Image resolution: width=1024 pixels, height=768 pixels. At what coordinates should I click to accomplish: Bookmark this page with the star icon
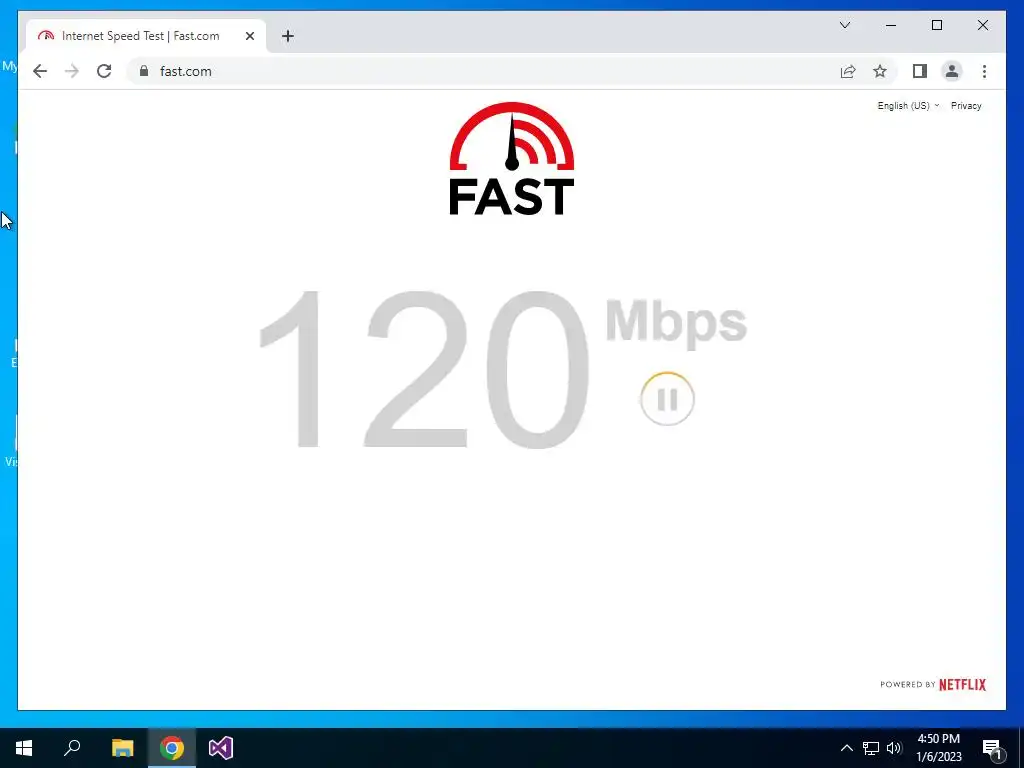click(x=880, y=71)
